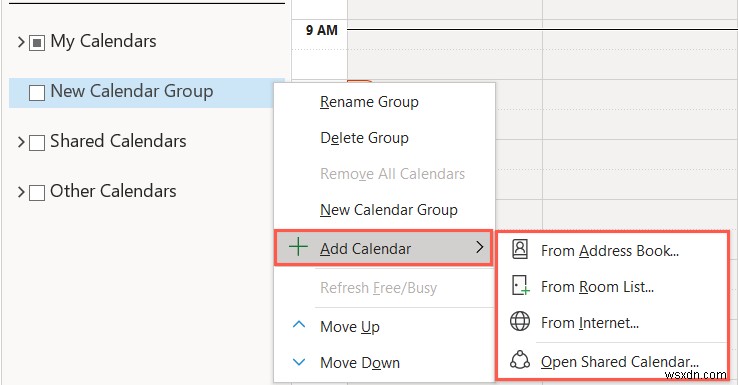Select My Calendars label in folder pane

click(103, 41)
